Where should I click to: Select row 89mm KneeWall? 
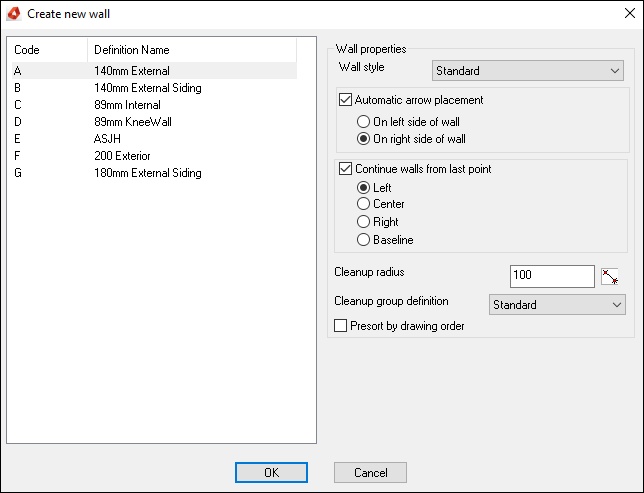tap(154, 122)
